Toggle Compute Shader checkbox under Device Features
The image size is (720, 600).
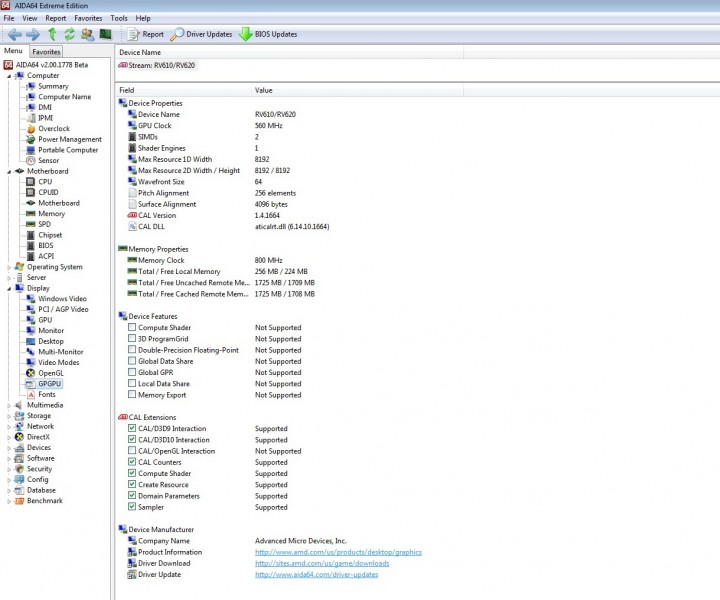[132, 327]
